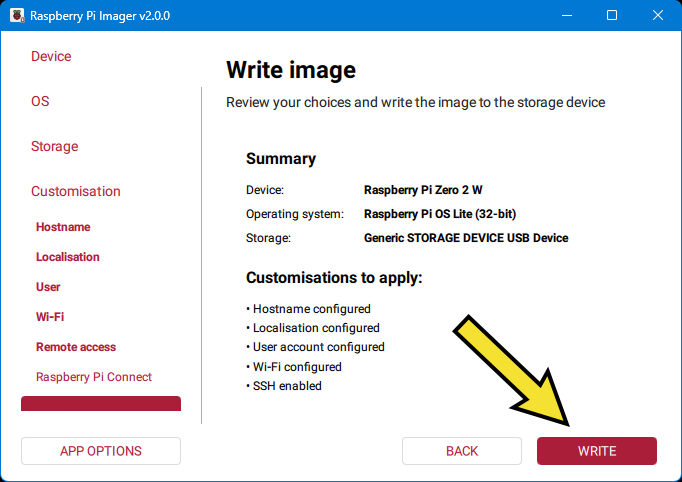Open the User customisation page
The image size is (682, 482).
pyautogui.click(x=48, y=287)
